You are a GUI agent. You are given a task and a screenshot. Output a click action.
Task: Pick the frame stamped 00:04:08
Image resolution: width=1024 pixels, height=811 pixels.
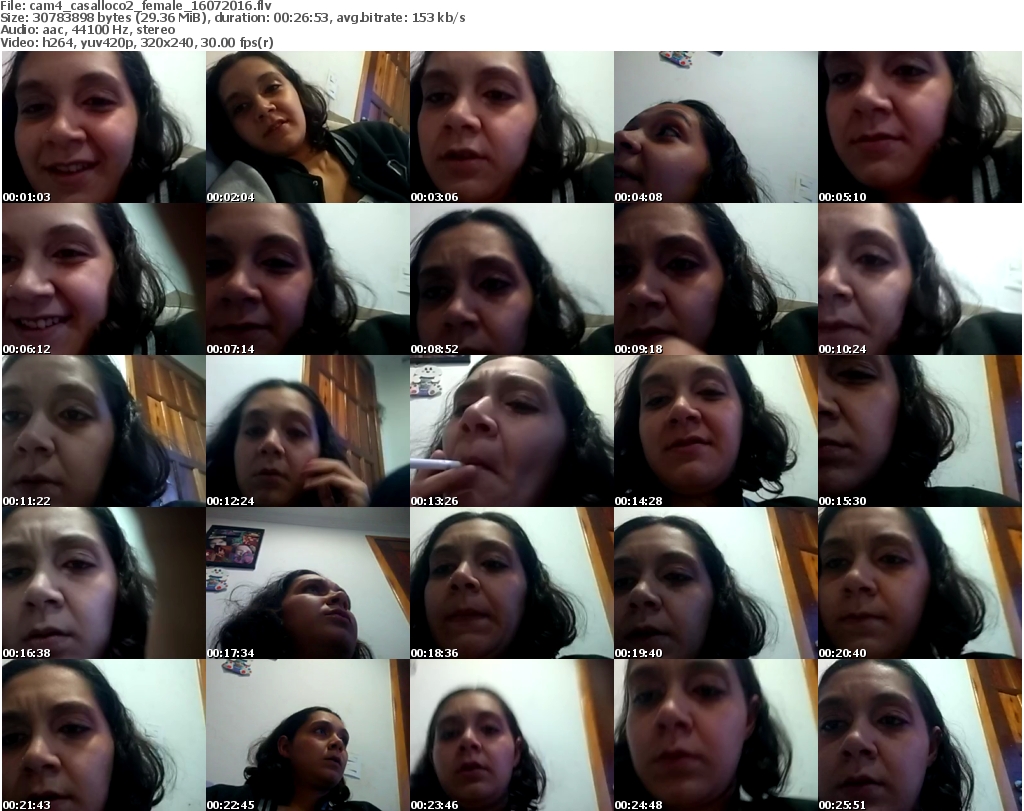coord(715,127)
